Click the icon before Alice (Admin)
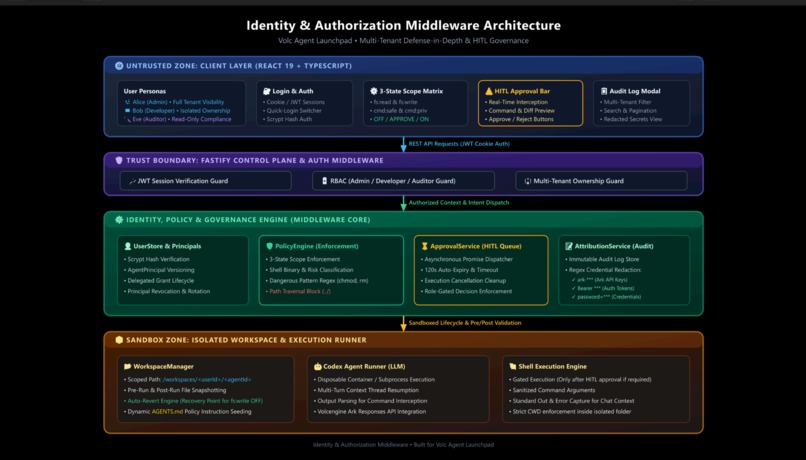The image size is (806, 460). [127, 102]
